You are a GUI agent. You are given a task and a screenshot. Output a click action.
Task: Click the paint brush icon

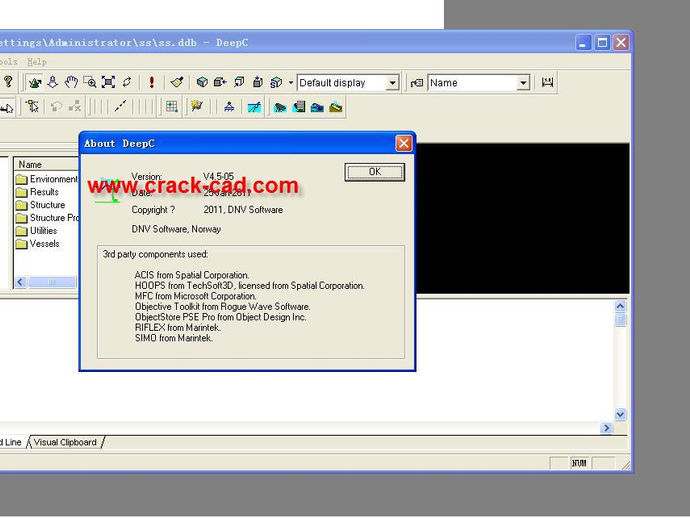pyautogui.click(x=177, y=82)
